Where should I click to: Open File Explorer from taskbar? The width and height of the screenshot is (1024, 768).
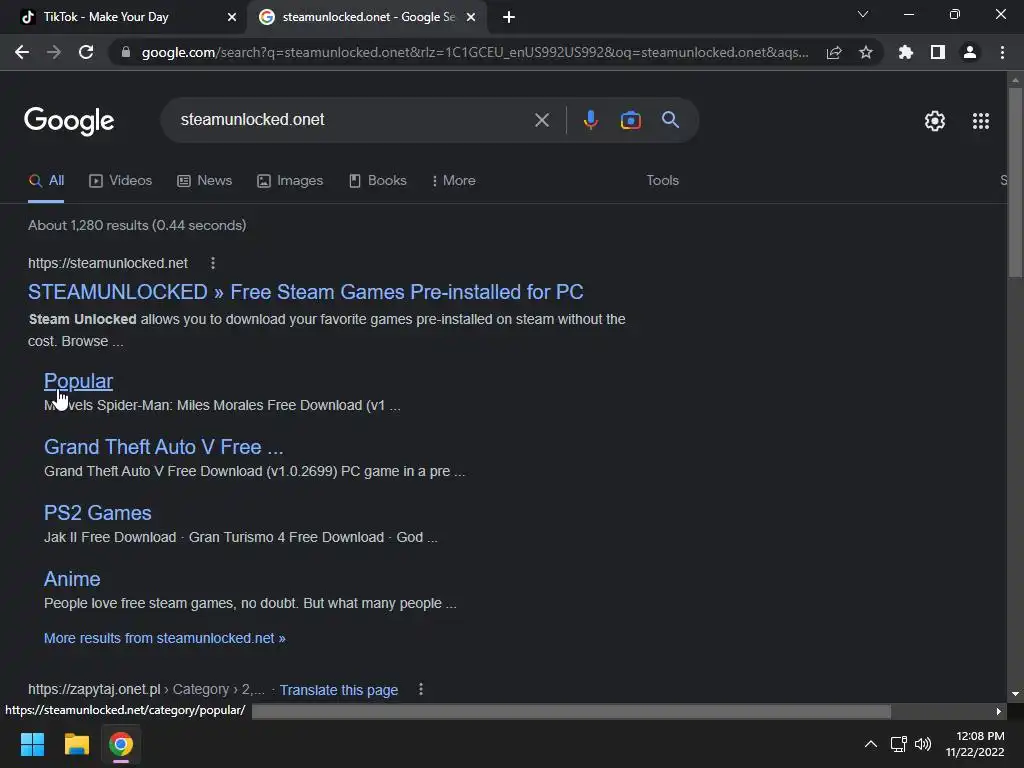(76, 744)
